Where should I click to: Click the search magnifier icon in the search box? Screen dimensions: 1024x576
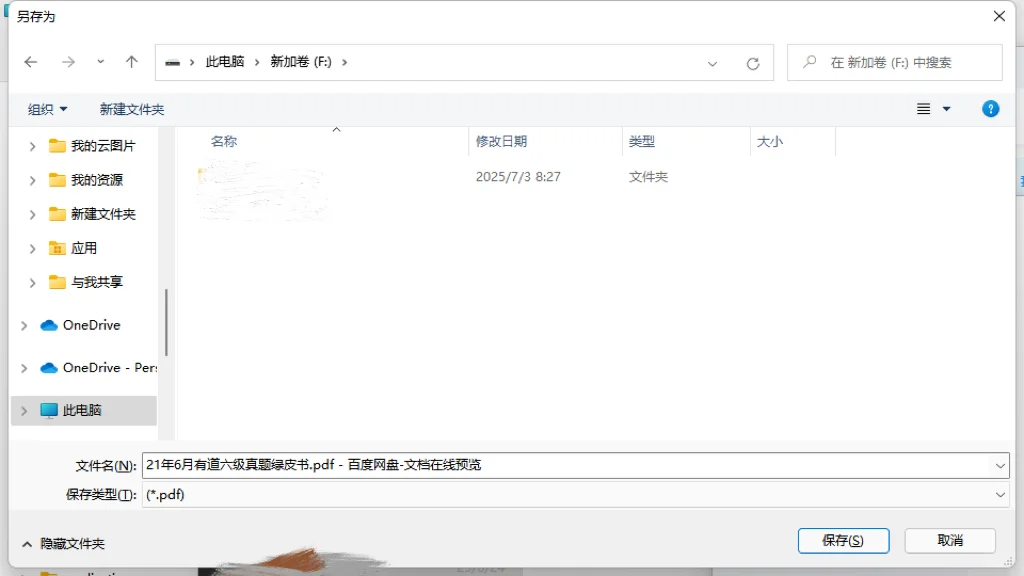[x=809, y=62]
